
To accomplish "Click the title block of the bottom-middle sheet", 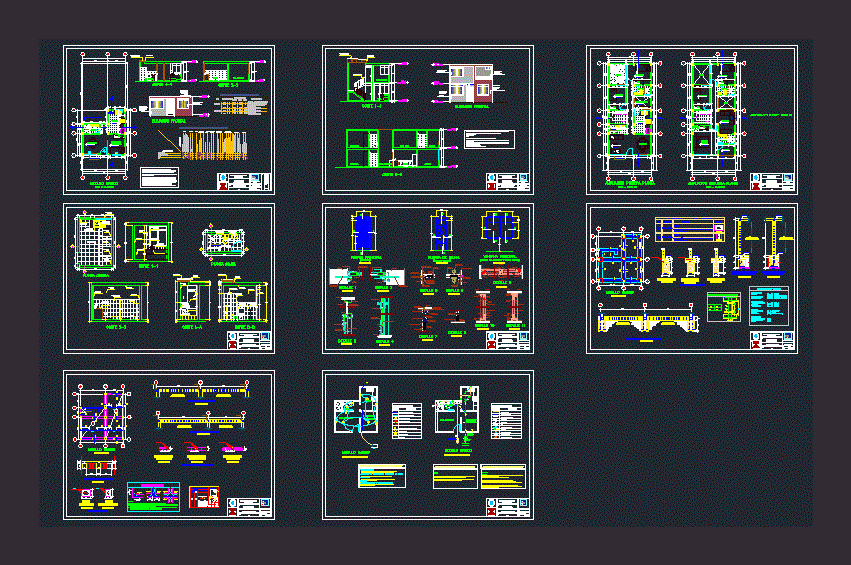I will (506, 507).
